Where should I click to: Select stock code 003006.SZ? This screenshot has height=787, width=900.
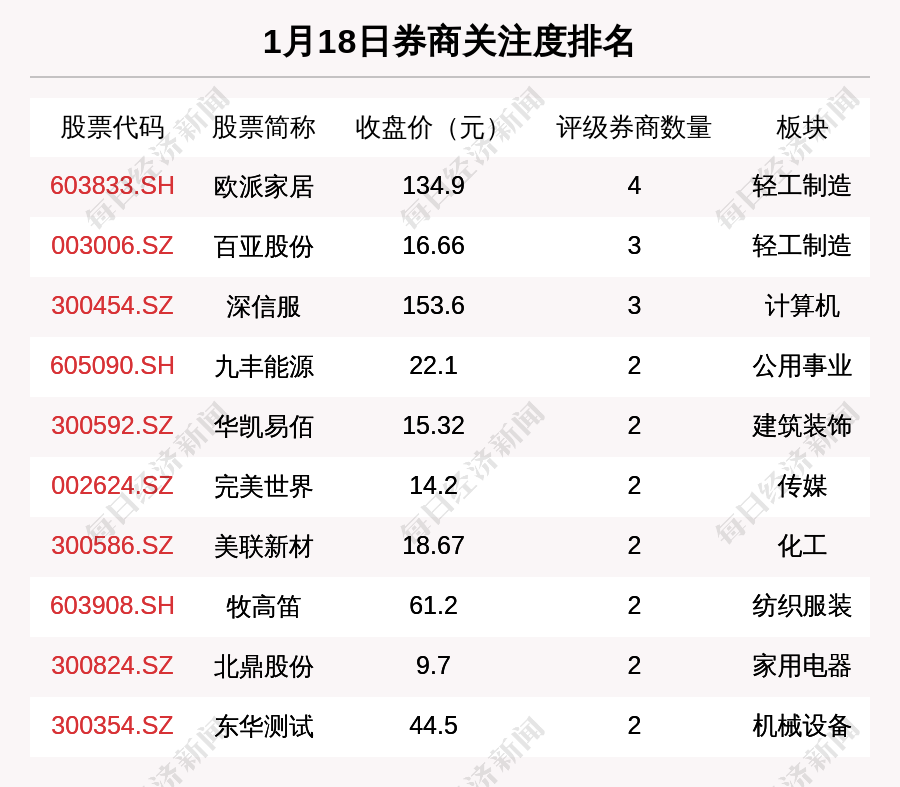[112, 246]
